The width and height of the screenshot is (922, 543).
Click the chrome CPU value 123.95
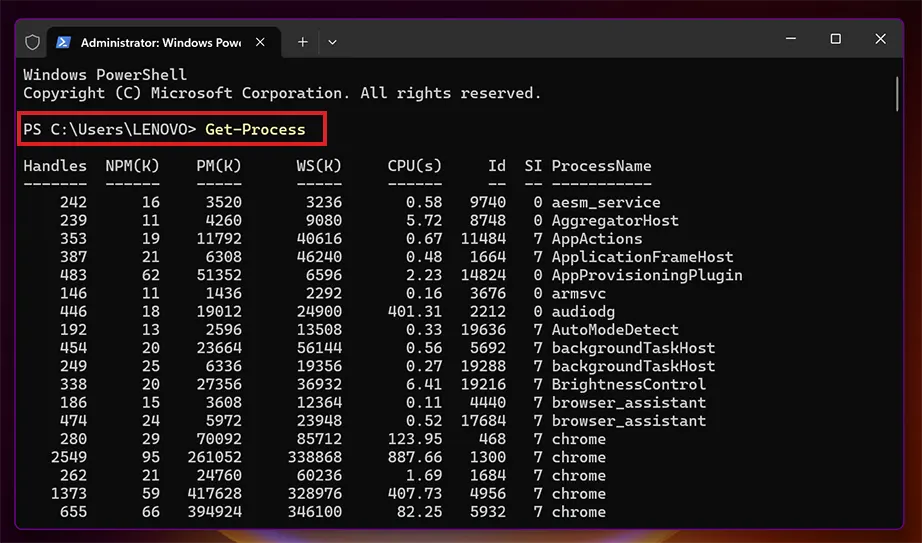click(x=415, y=439)
